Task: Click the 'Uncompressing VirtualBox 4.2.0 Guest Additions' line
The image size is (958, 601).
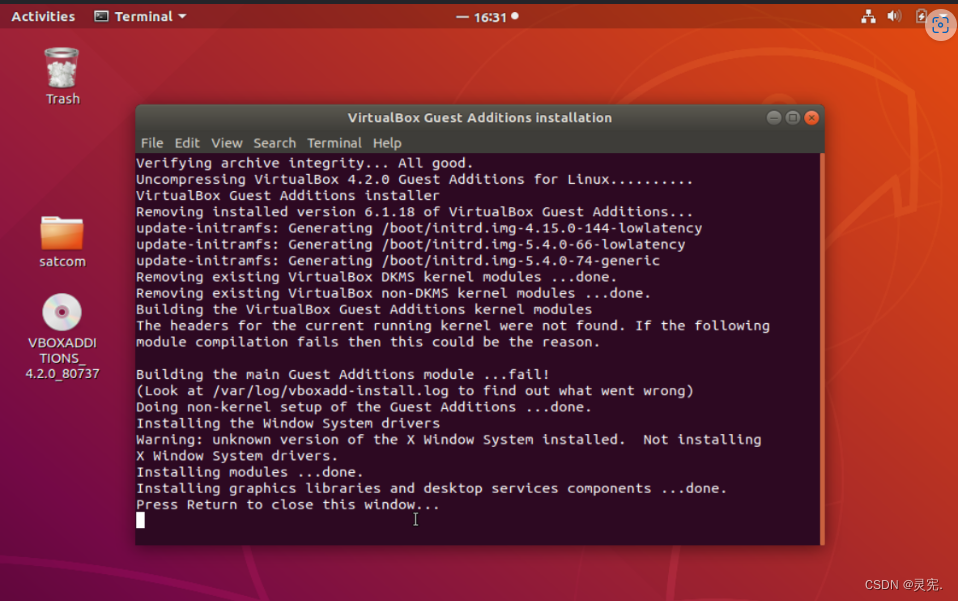Action: tap(415, 180)
